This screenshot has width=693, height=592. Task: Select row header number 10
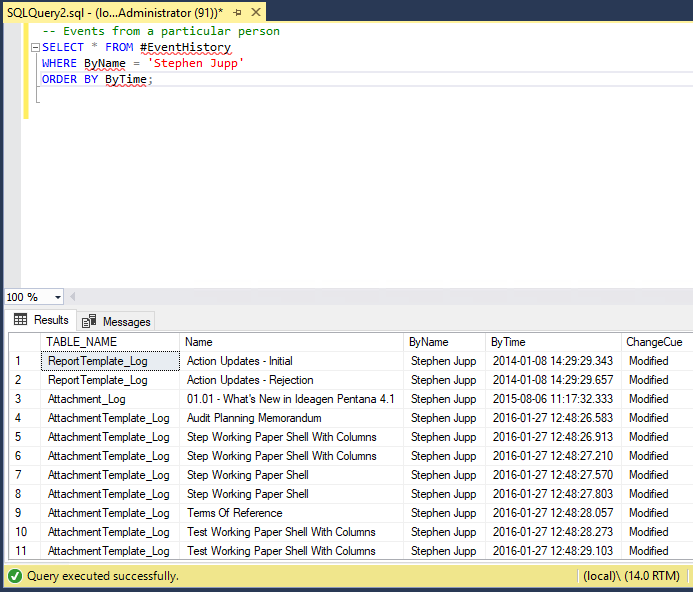tap(25, 532)
